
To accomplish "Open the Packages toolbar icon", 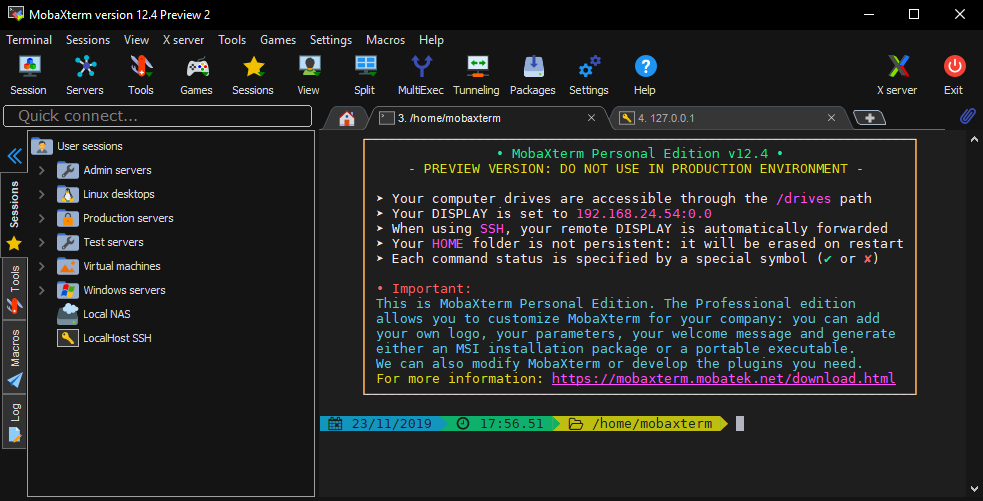I will [533, 66].
